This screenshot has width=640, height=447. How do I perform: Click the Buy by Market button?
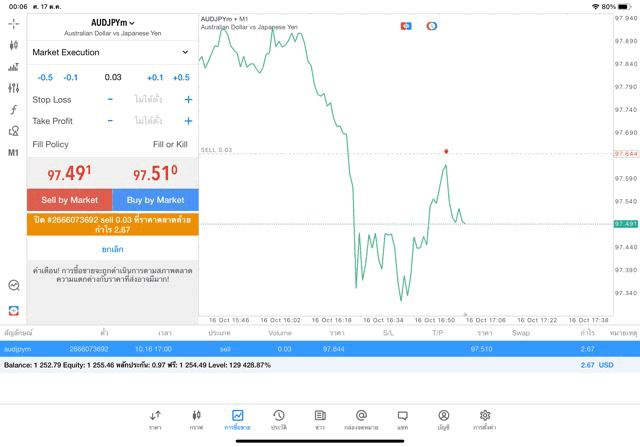[155, 200]
